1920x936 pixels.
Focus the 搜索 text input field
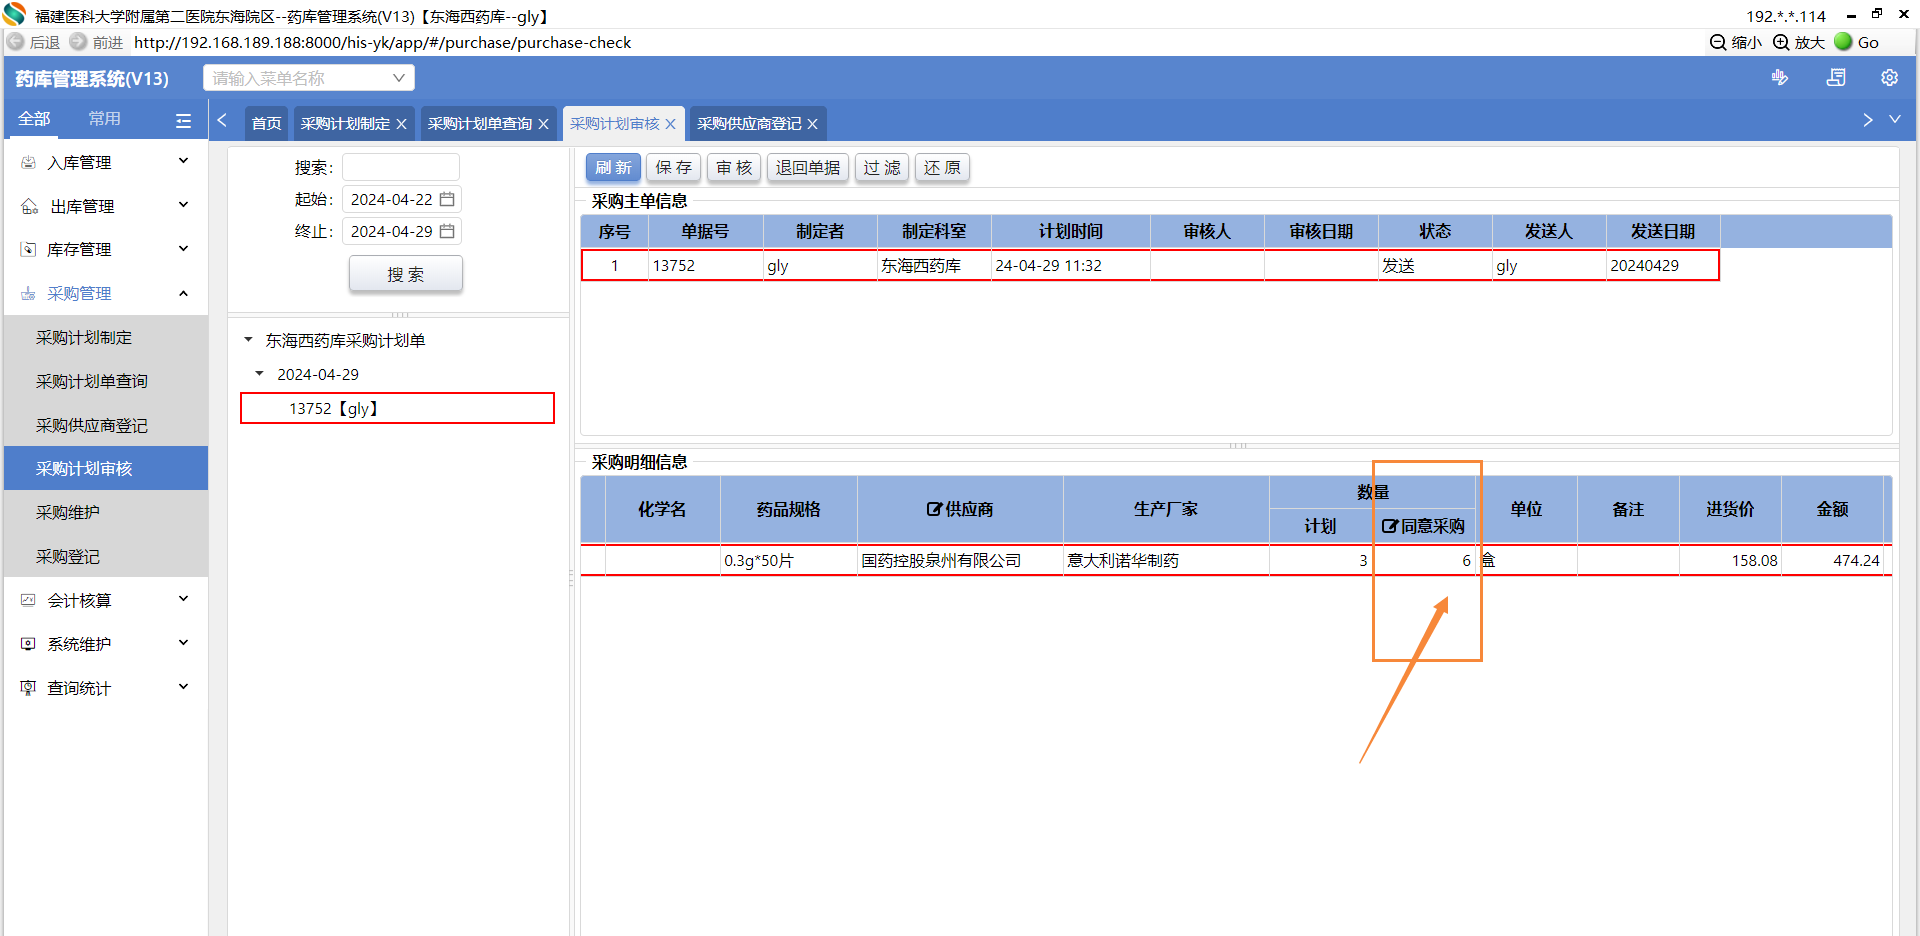click(x=401, y=167)
